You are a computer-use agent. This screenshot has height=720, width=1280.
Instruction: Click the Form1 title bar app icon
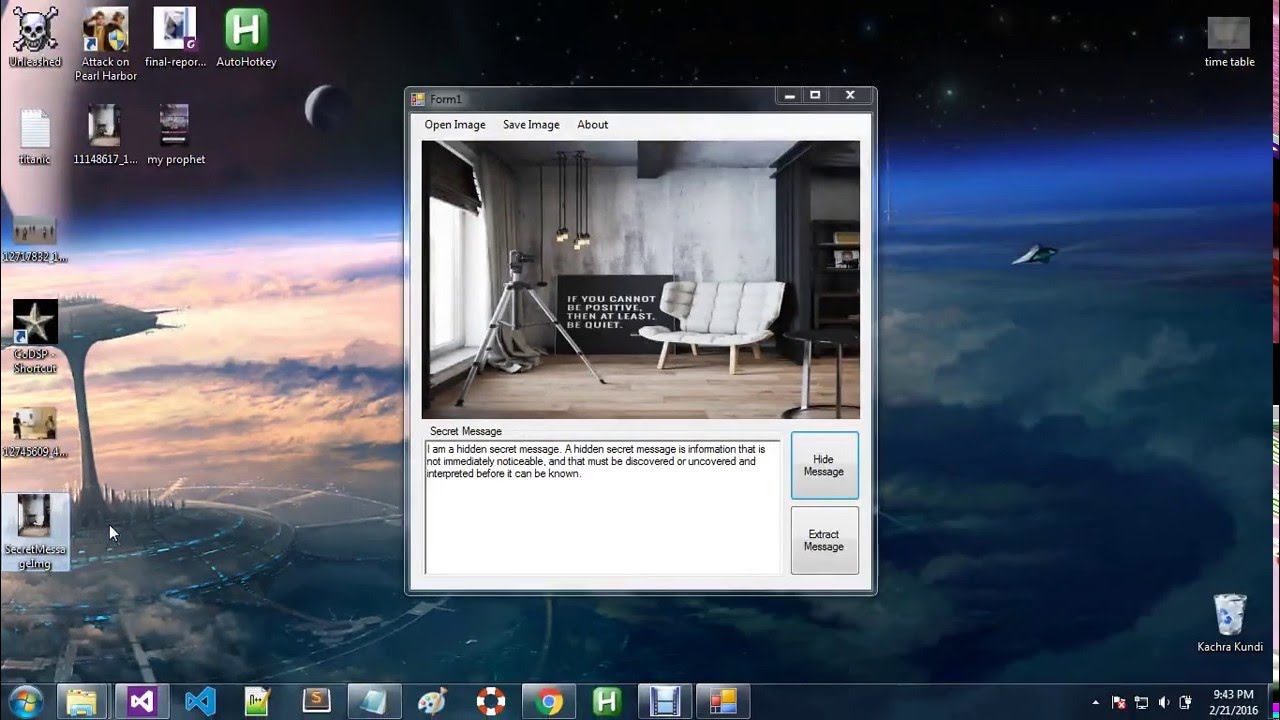[x=418, y=98]
